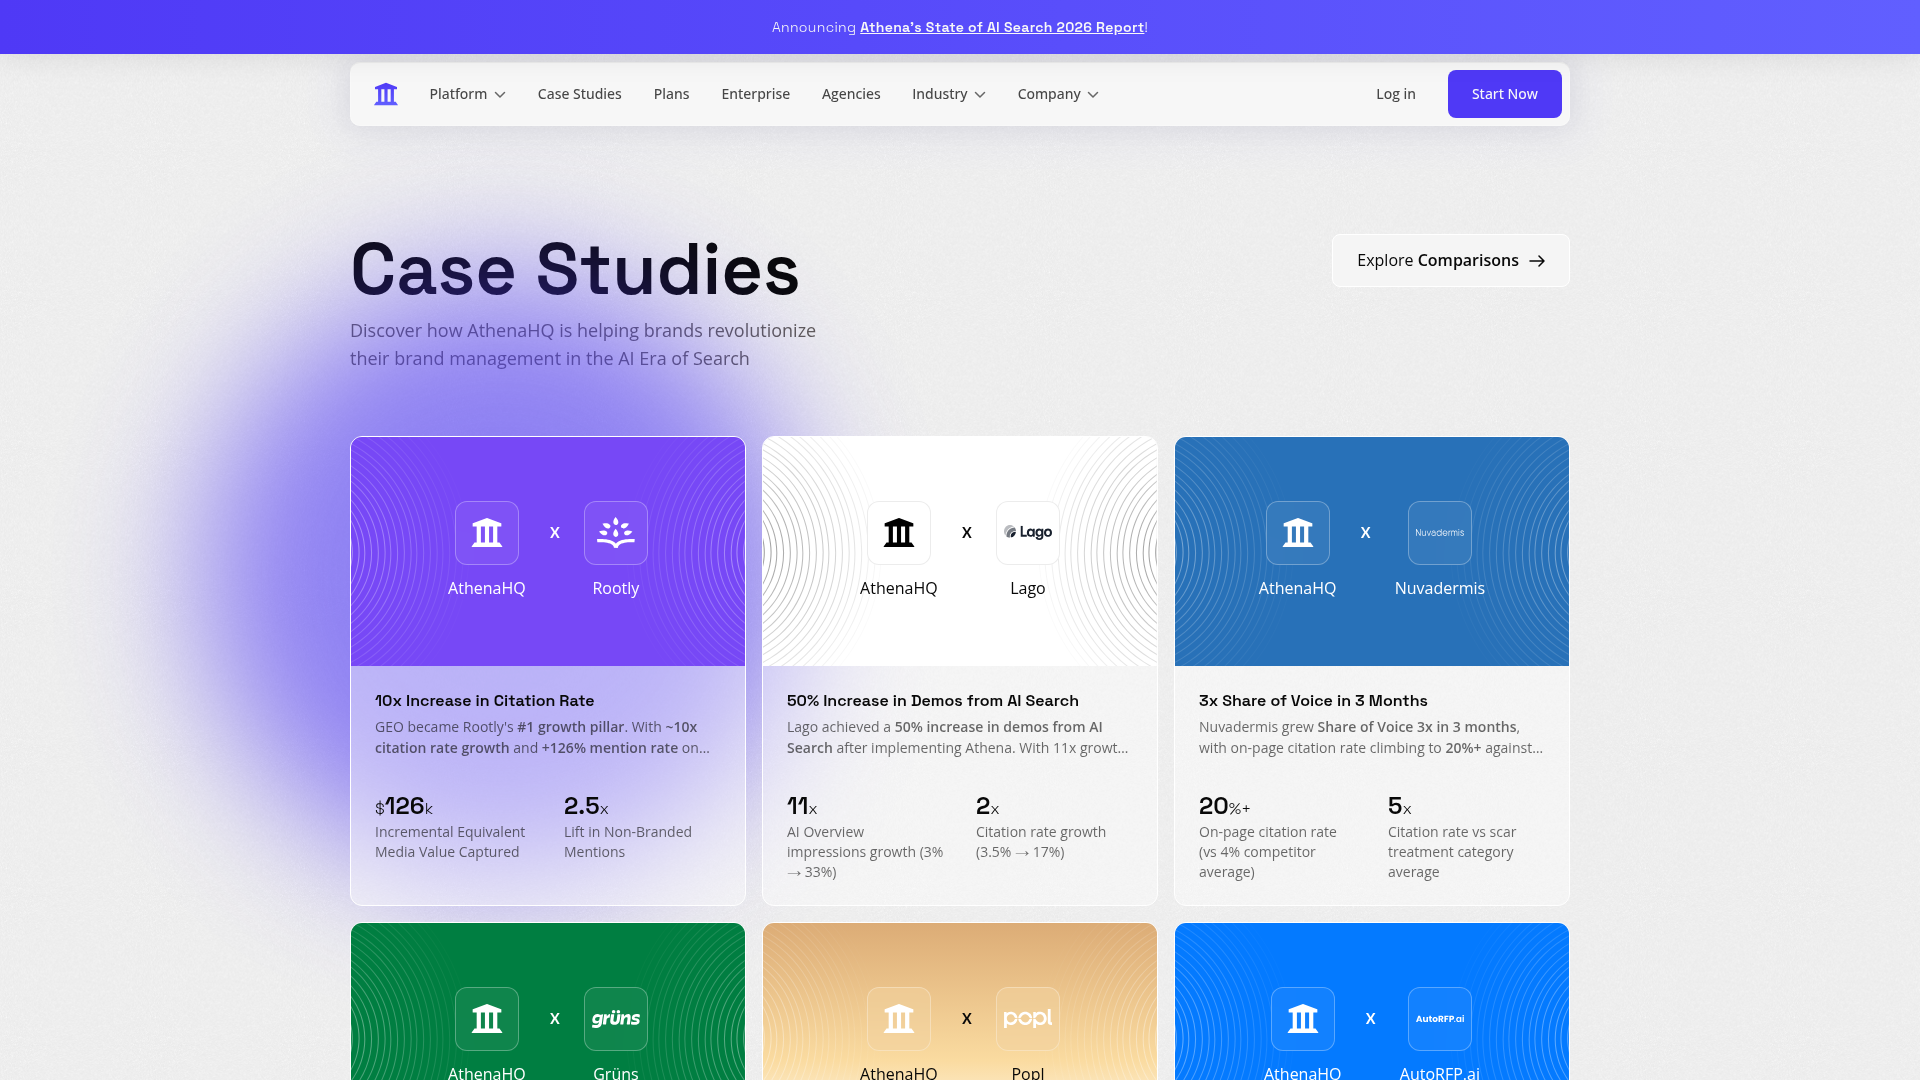Click the AthenaHQ icon on the Nuvadermis card
Viewport: 1920px width, 1080px height.
pyautogui.click(x=1298, y=533)
